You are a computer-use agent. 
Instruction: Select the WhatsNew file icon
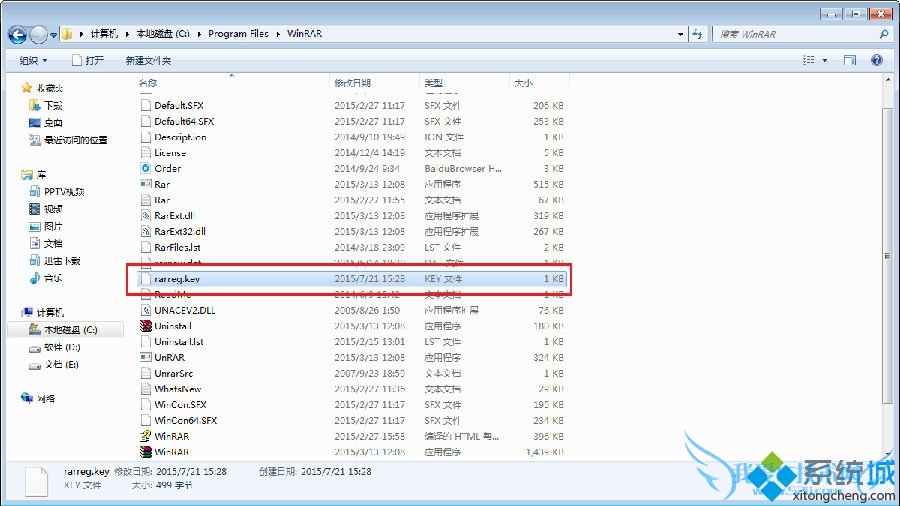pyautogui.click(x=146, y=388)
